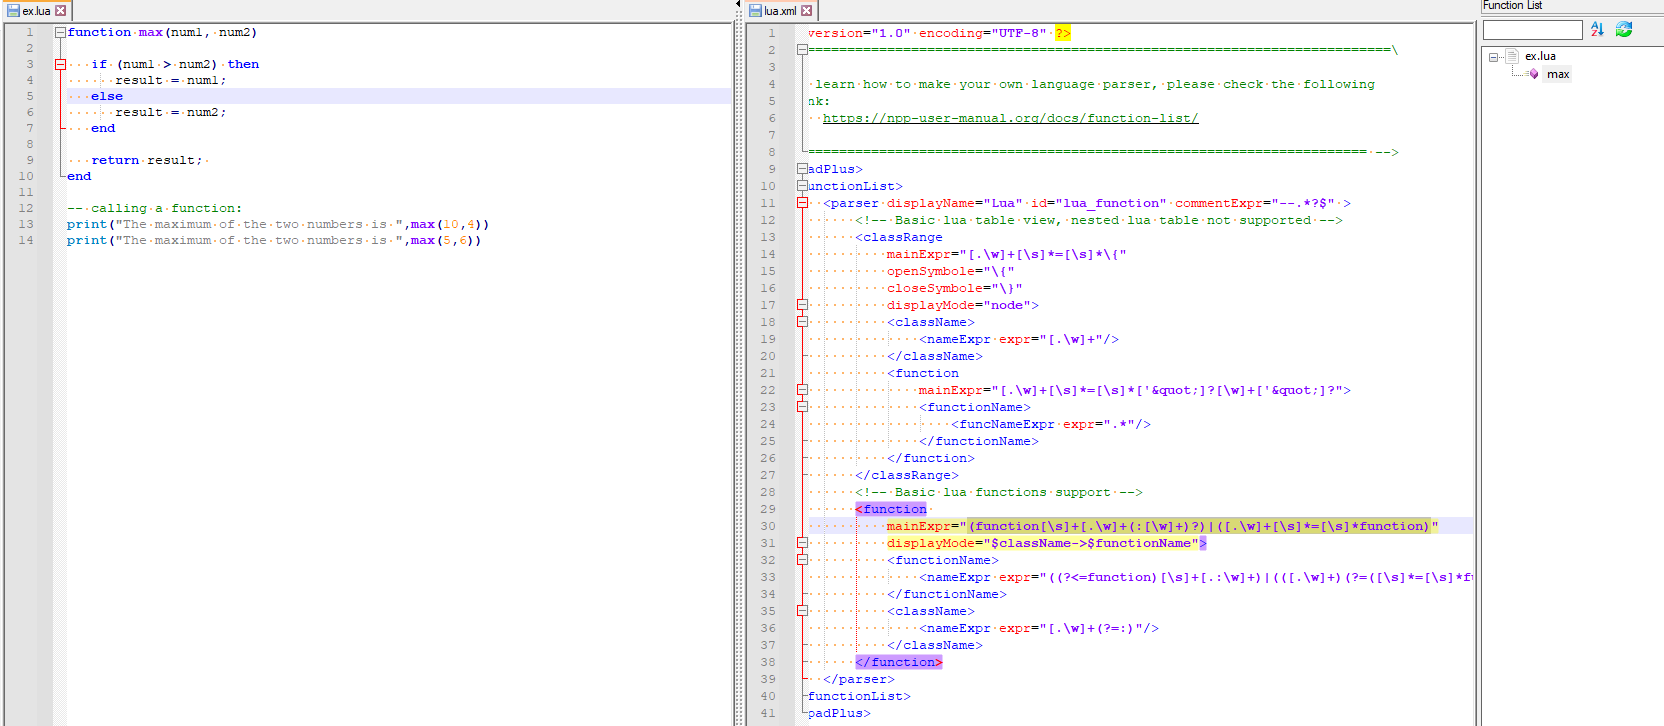Click the 'else' keyword on line 5
The image size is (1664, 726).
107,96
